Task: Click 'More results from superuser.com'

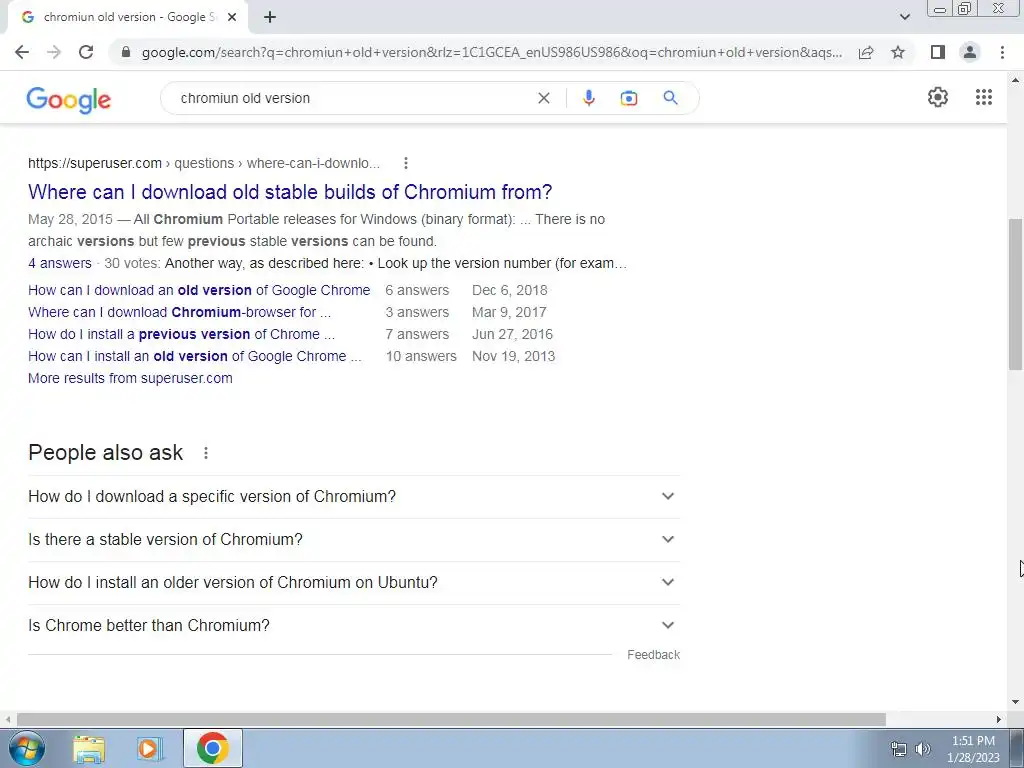Action: pyautogui.click(x=130, y=378)
